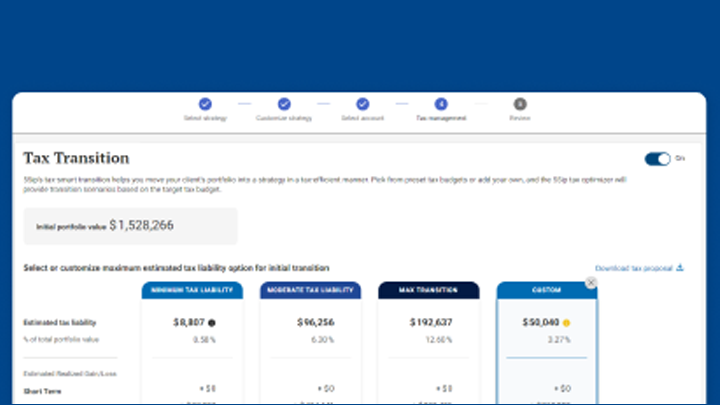
Task: Turn off the Tax Transition toggle
Action: 657,158
